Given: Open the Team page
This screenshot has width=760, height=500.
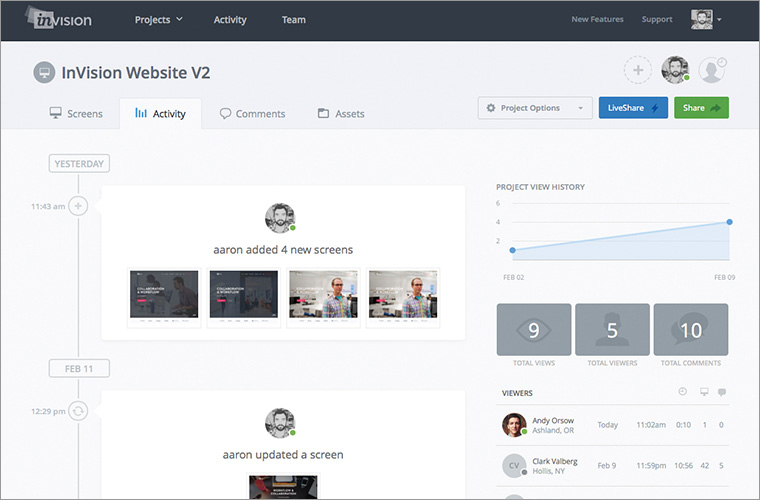Looking at the screenshot, I should [x=294, y=20].
